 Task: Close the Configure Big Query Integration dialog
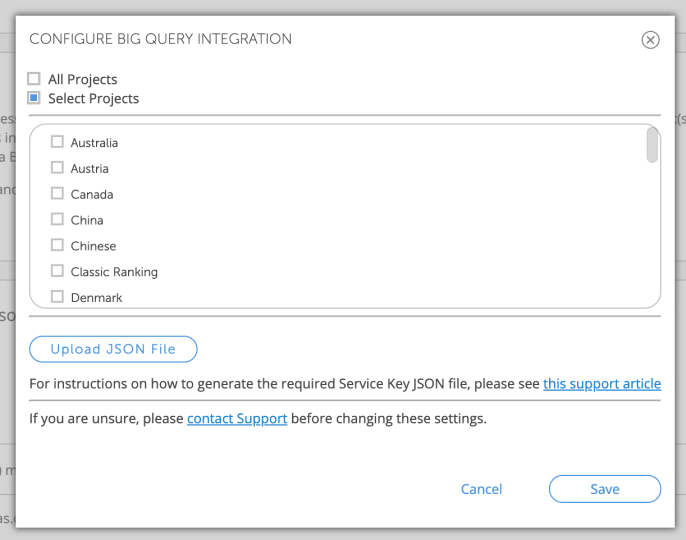pyautogui.click(x=650, y=40)
